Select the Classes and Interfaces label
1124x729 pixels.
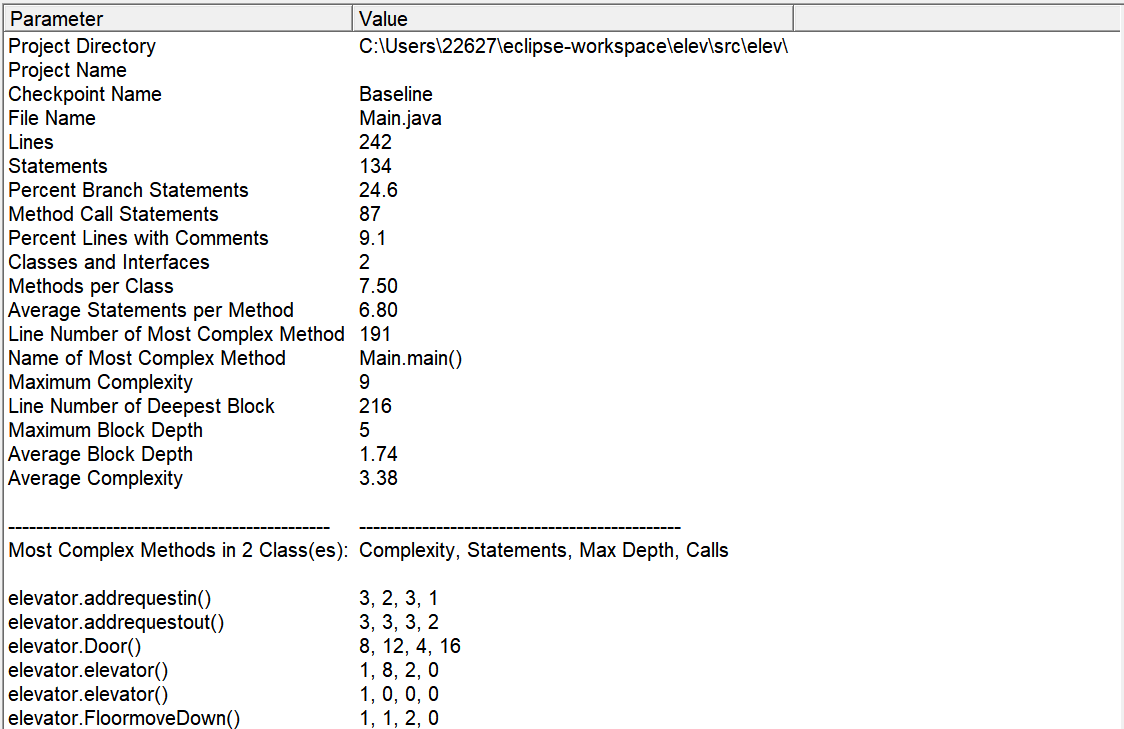click(109, 262)
